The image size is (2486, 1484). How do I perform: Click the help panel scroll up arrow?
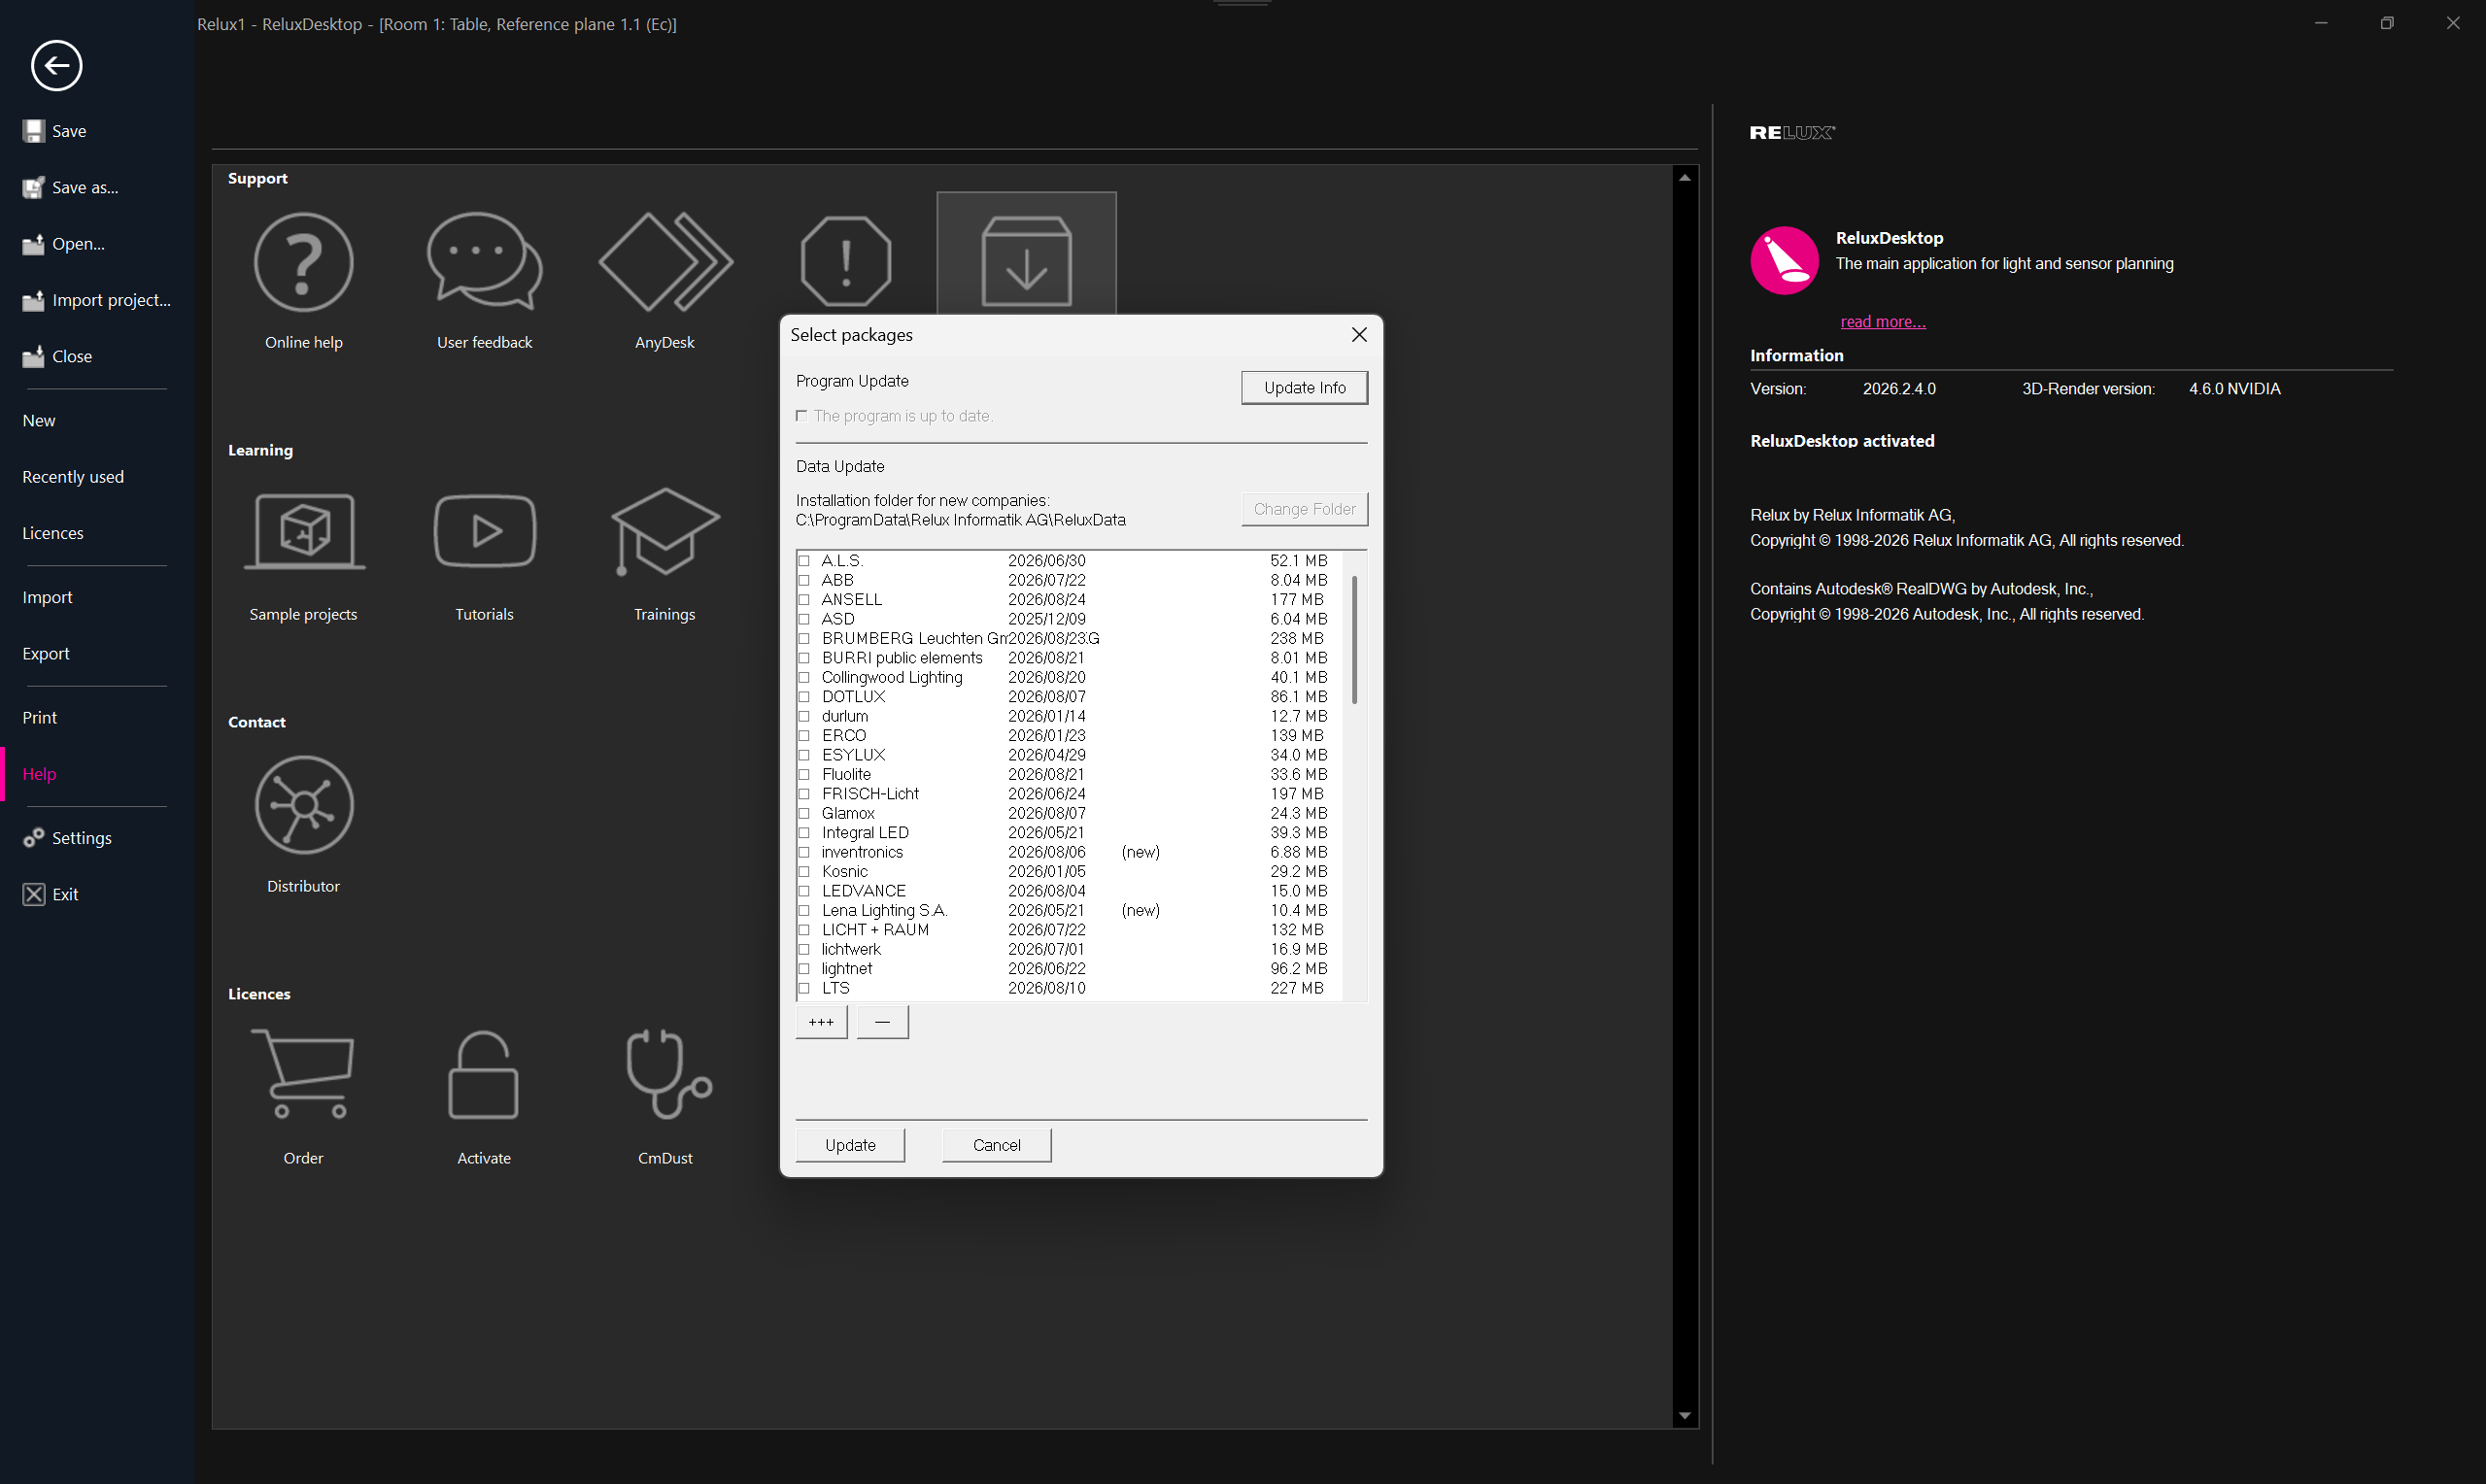click(x=1685, y=178)
